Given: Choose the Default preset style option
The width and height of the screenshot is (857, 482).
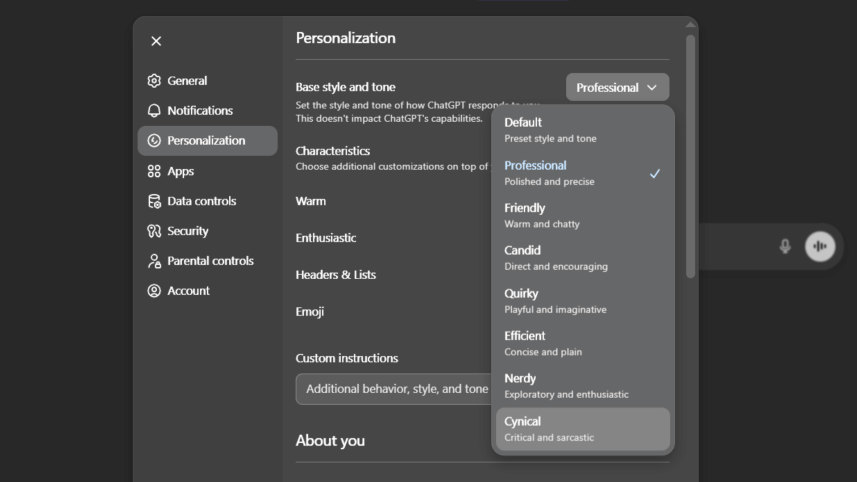Looking at the screenshot, I should tap(583, 130).
